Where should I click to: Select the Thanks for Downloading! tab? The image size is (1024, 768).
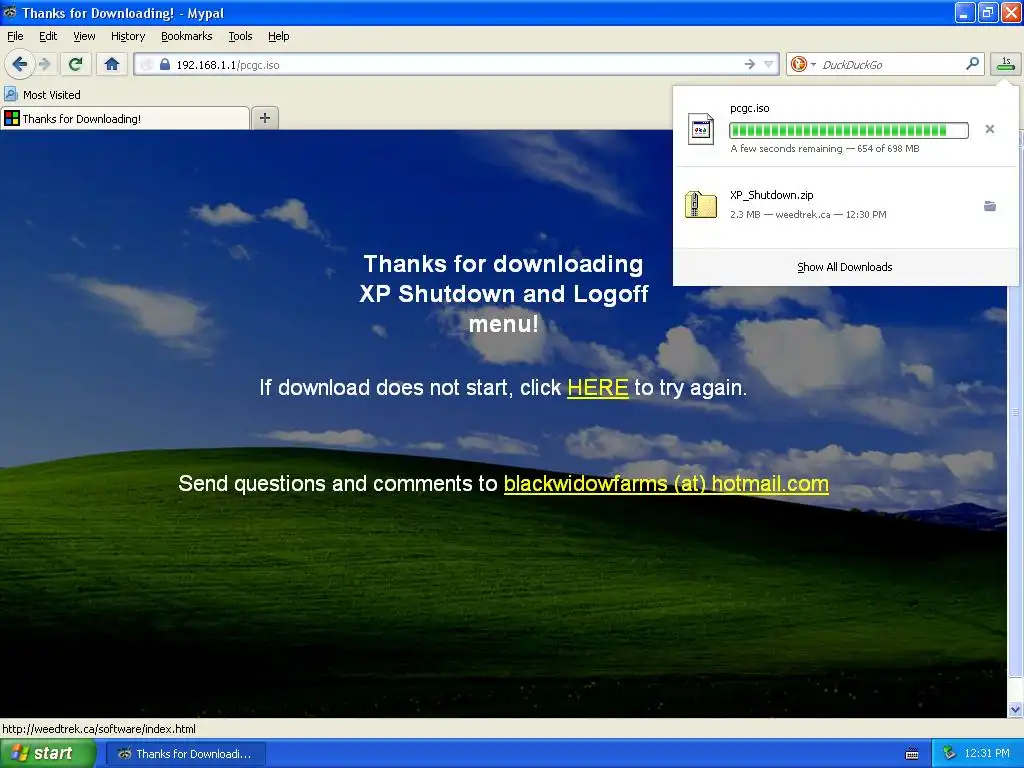click(125, 118)
